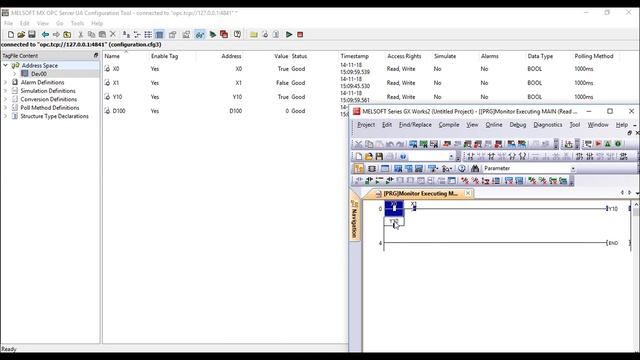The width and height of the screenshot is (640, 360).
Task: Click Cut scissors icon in OPC toolbar
Action: coord(81,35)
